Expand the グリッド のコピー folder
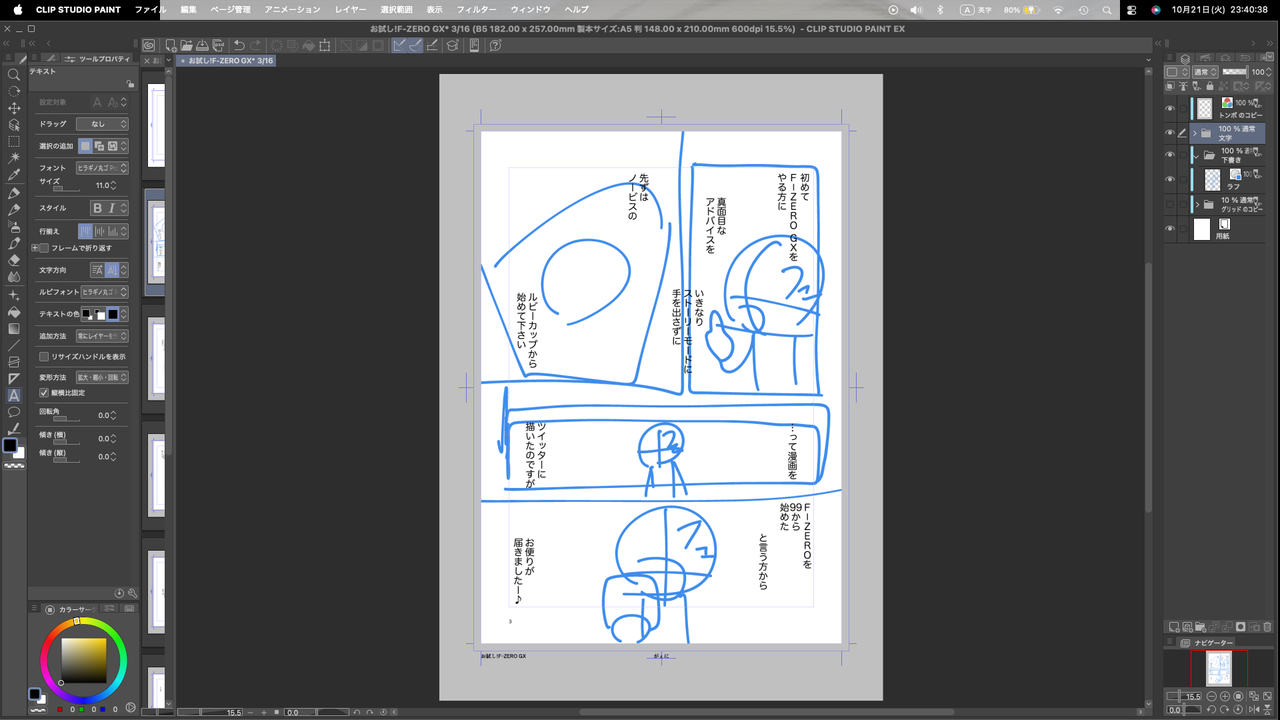The image size is (1280, 720). click(x=1197, y=204)
